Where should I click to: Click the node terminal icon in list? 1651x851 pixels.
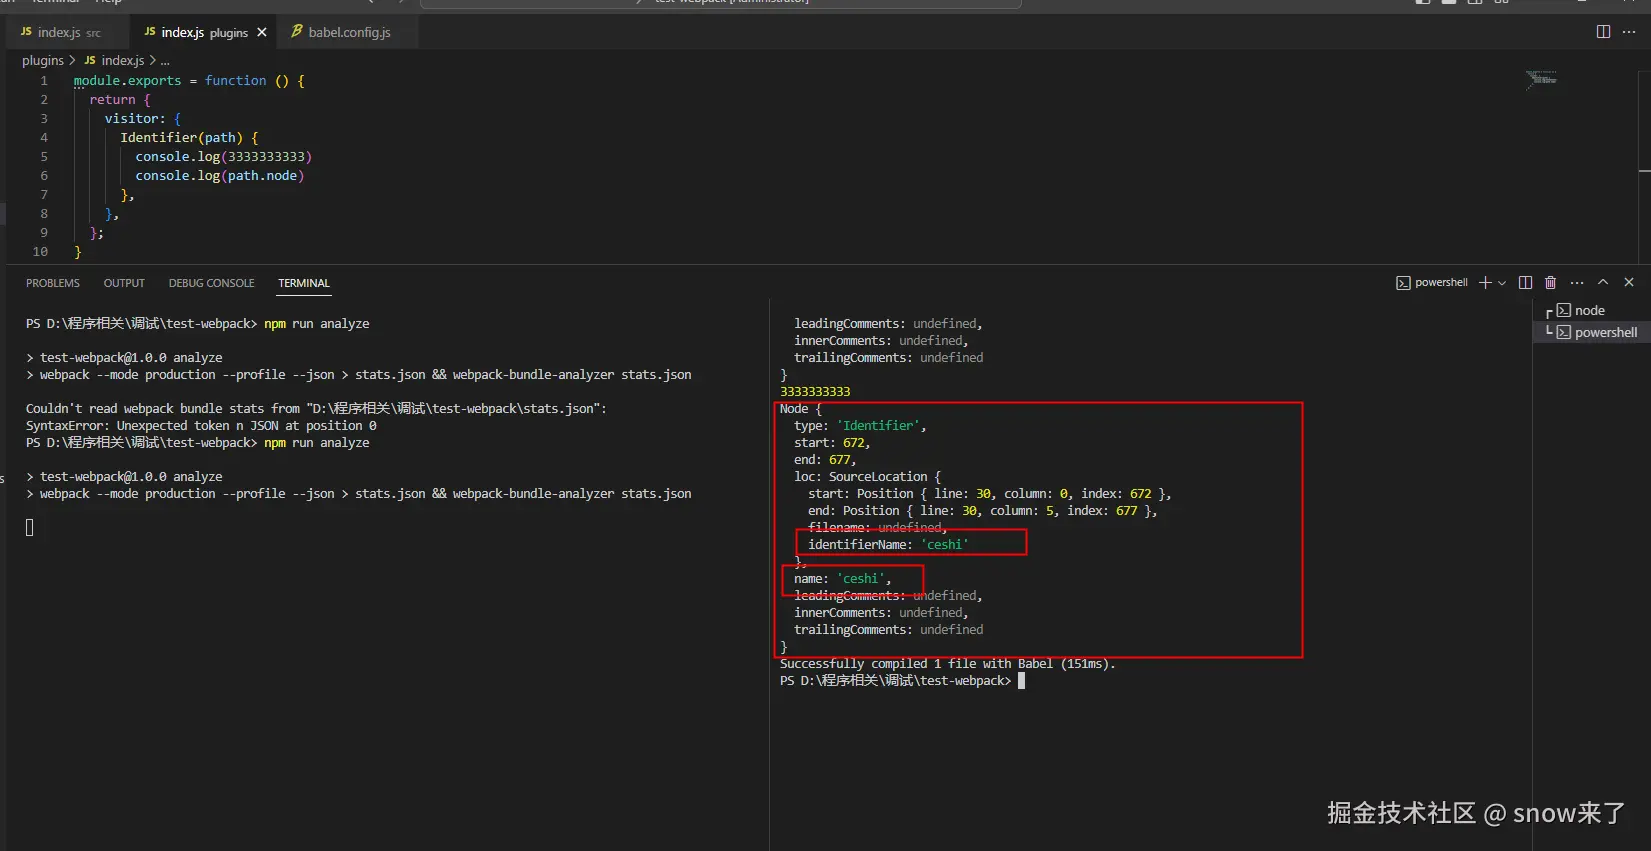pos(1564,310)
